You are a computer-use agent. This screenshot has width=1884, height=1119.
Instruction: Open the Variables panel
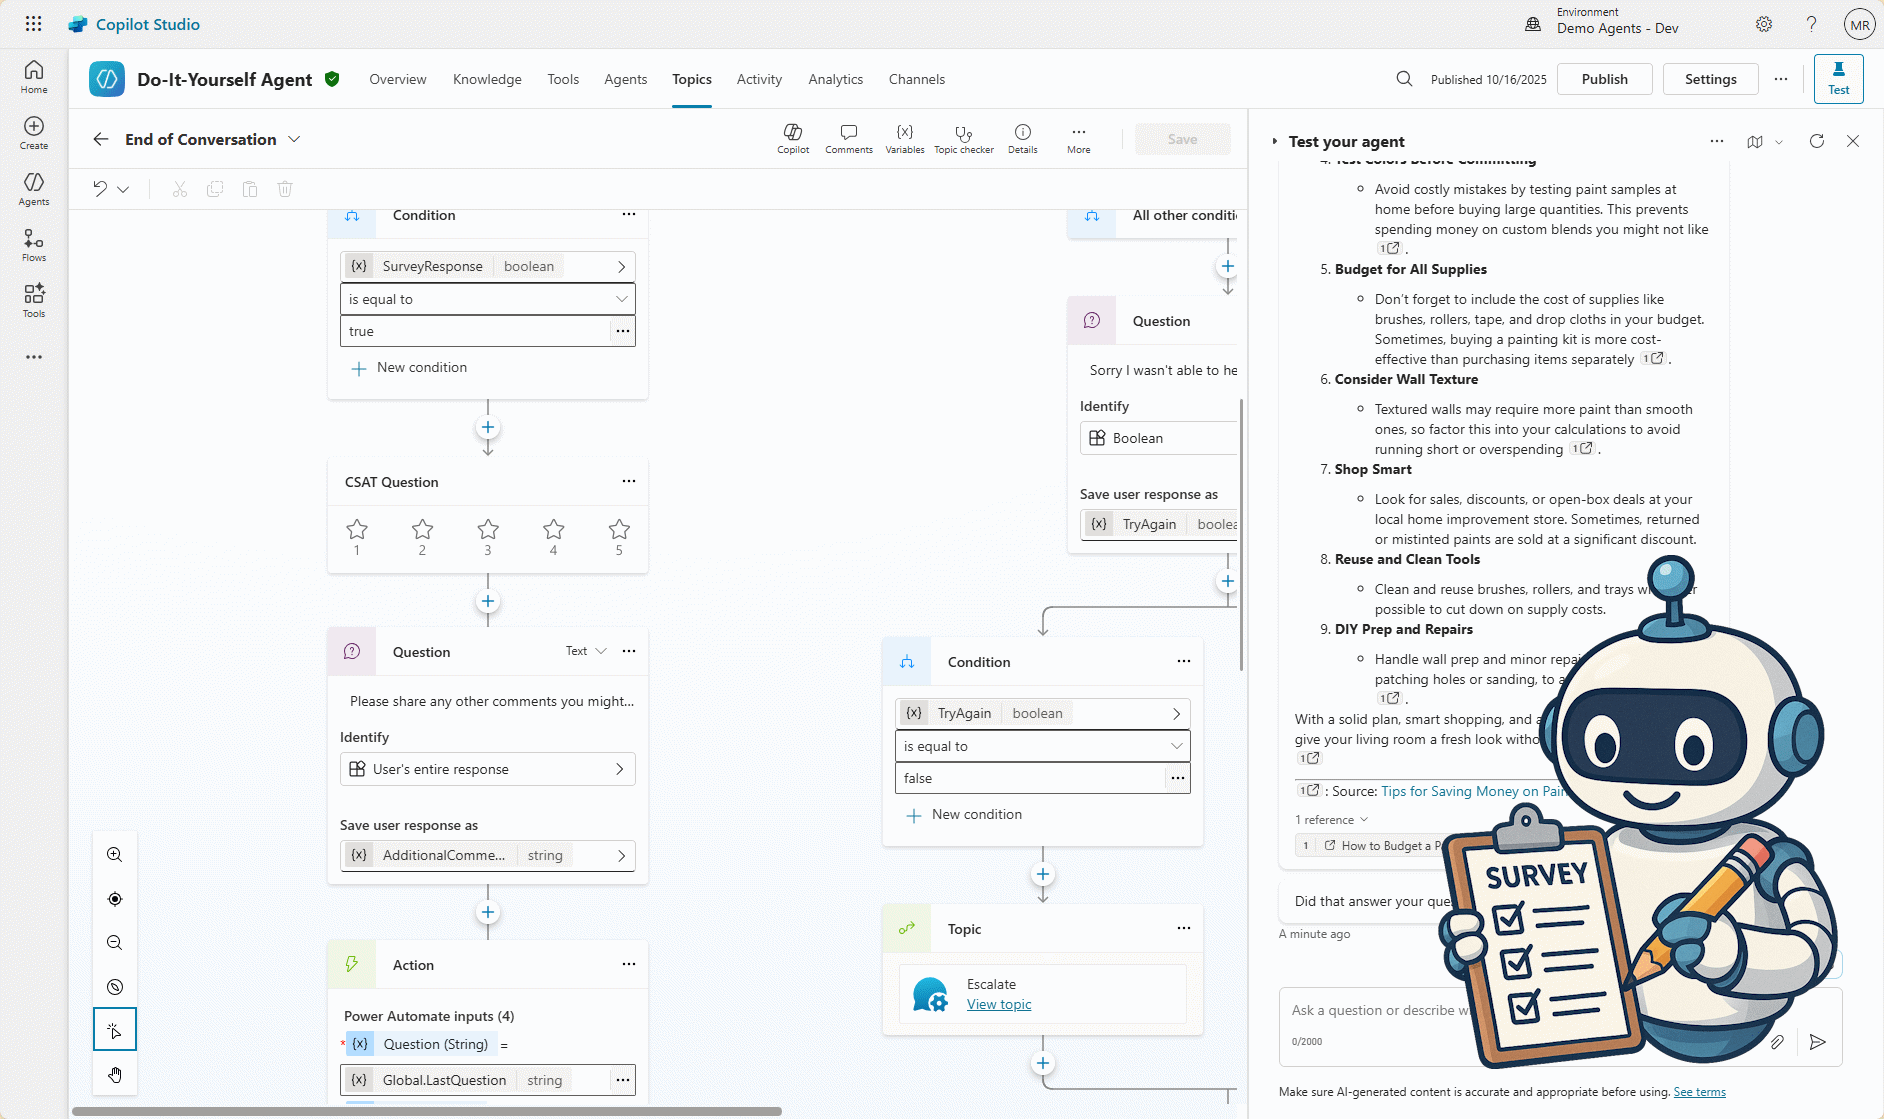[x=904, y=139]
